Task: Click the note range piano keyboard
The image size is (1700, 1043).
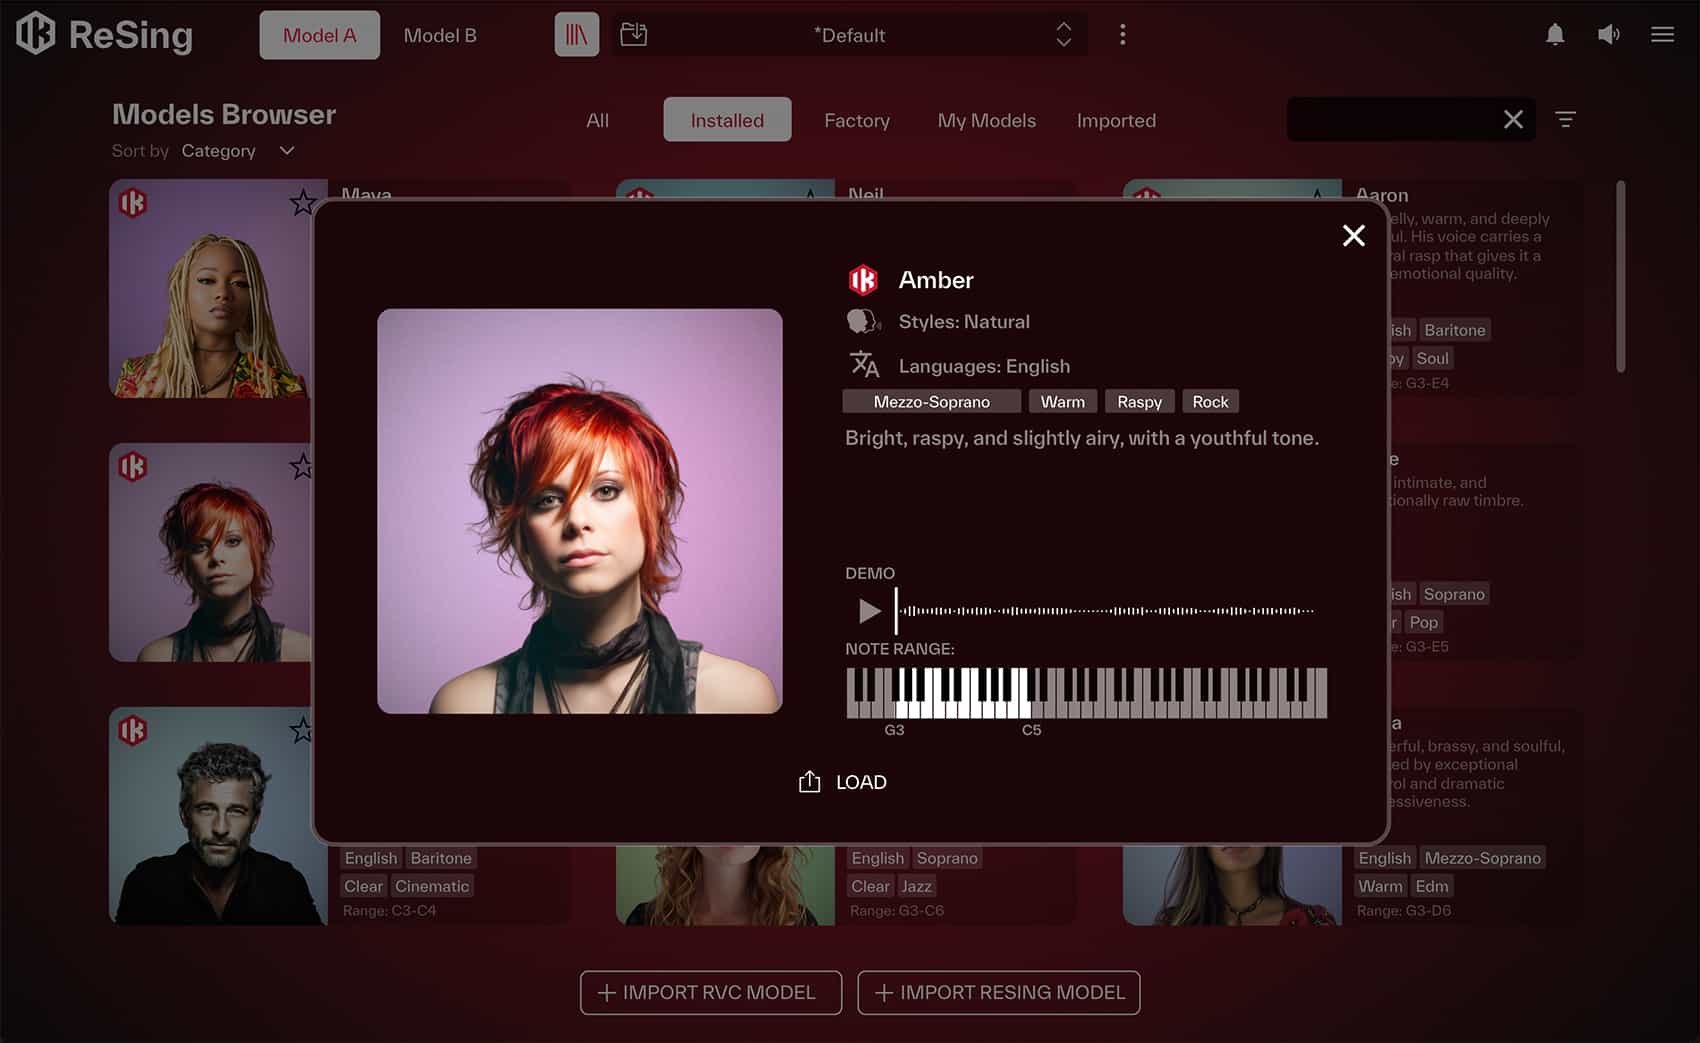Action: (x=1087, y=693)
